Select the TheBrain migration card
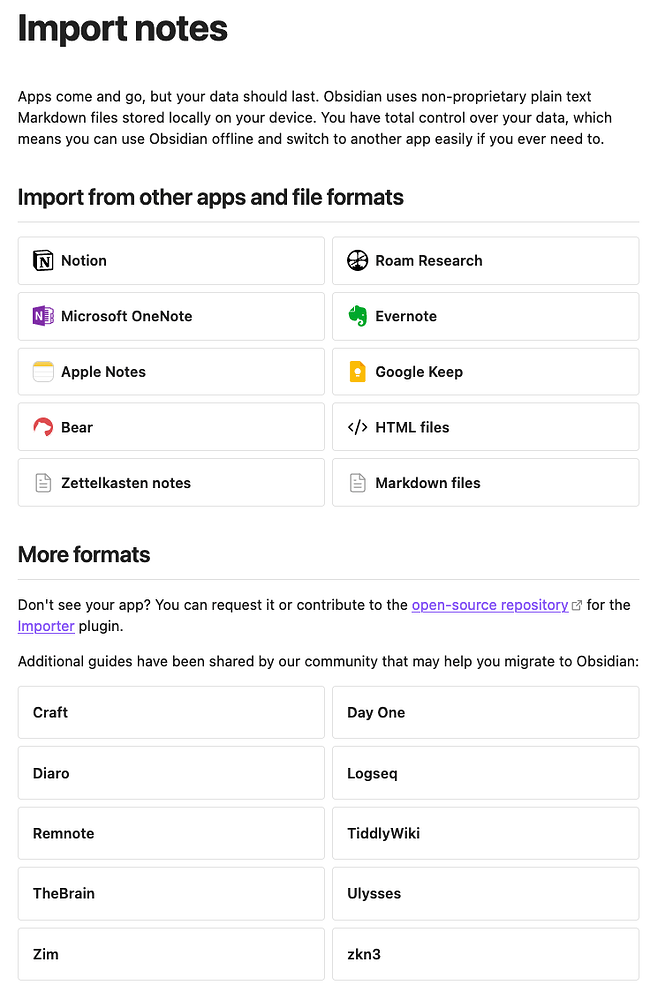This screenshot has height=1000, width=672. (170, 894)
